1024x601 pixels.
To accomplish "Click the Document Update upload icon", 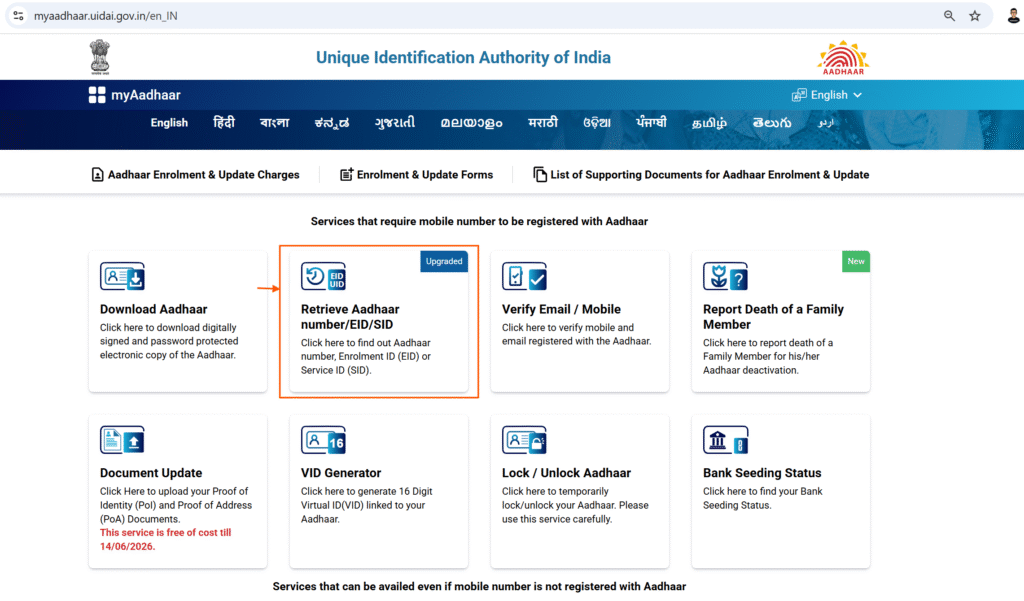I will click(x=123, y=440).
